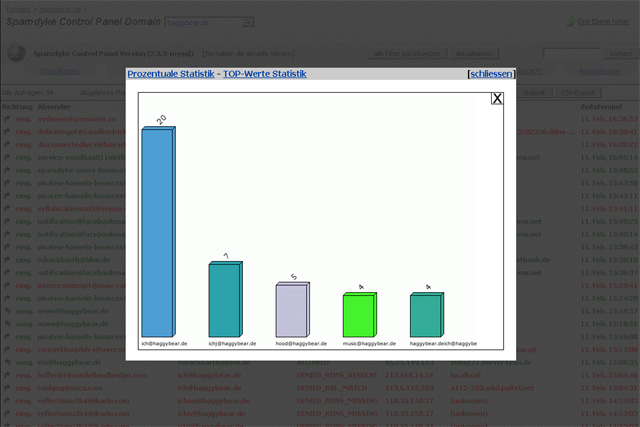Click the Zeitstempel column header
This screenshot has height=427, width=640.
(x=601, y=107)
